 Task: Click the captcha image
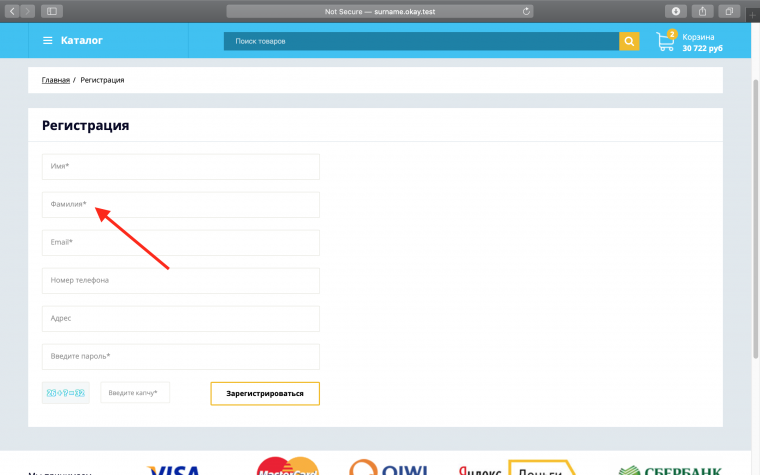coord(66,393)
